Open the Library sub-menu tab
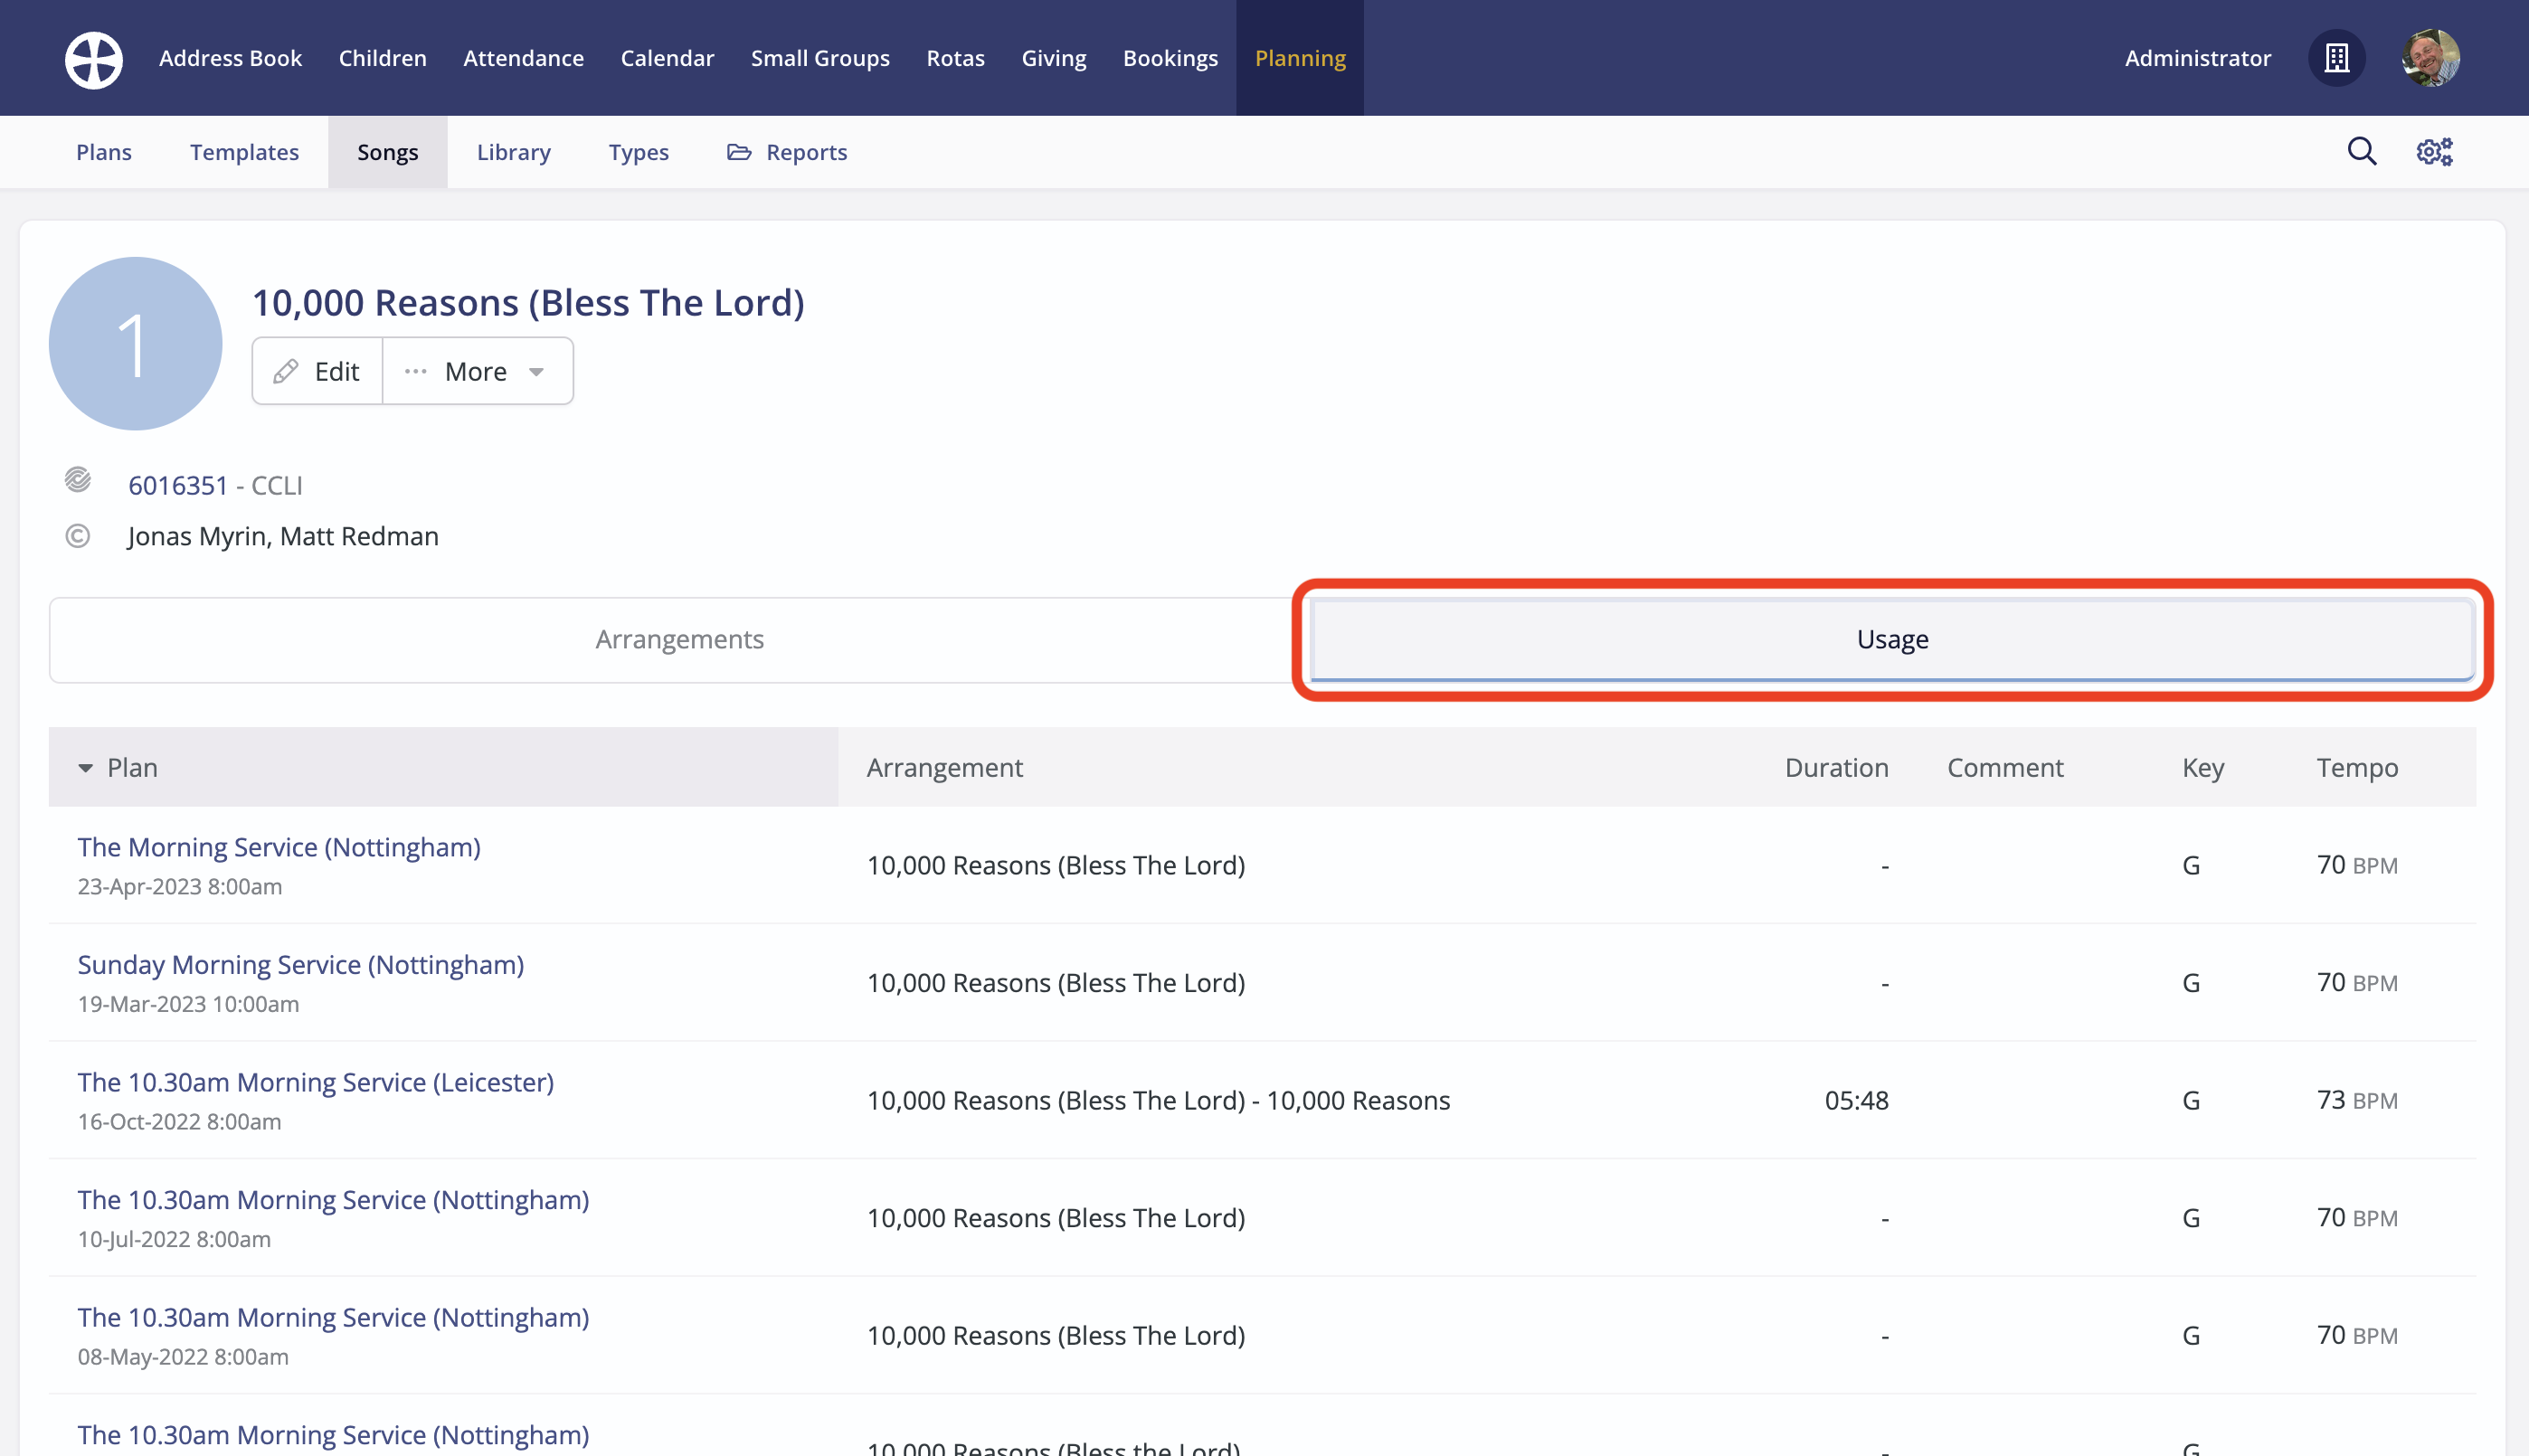The height and width of the screenshot is (1456, 2529). tap(513, 152)
